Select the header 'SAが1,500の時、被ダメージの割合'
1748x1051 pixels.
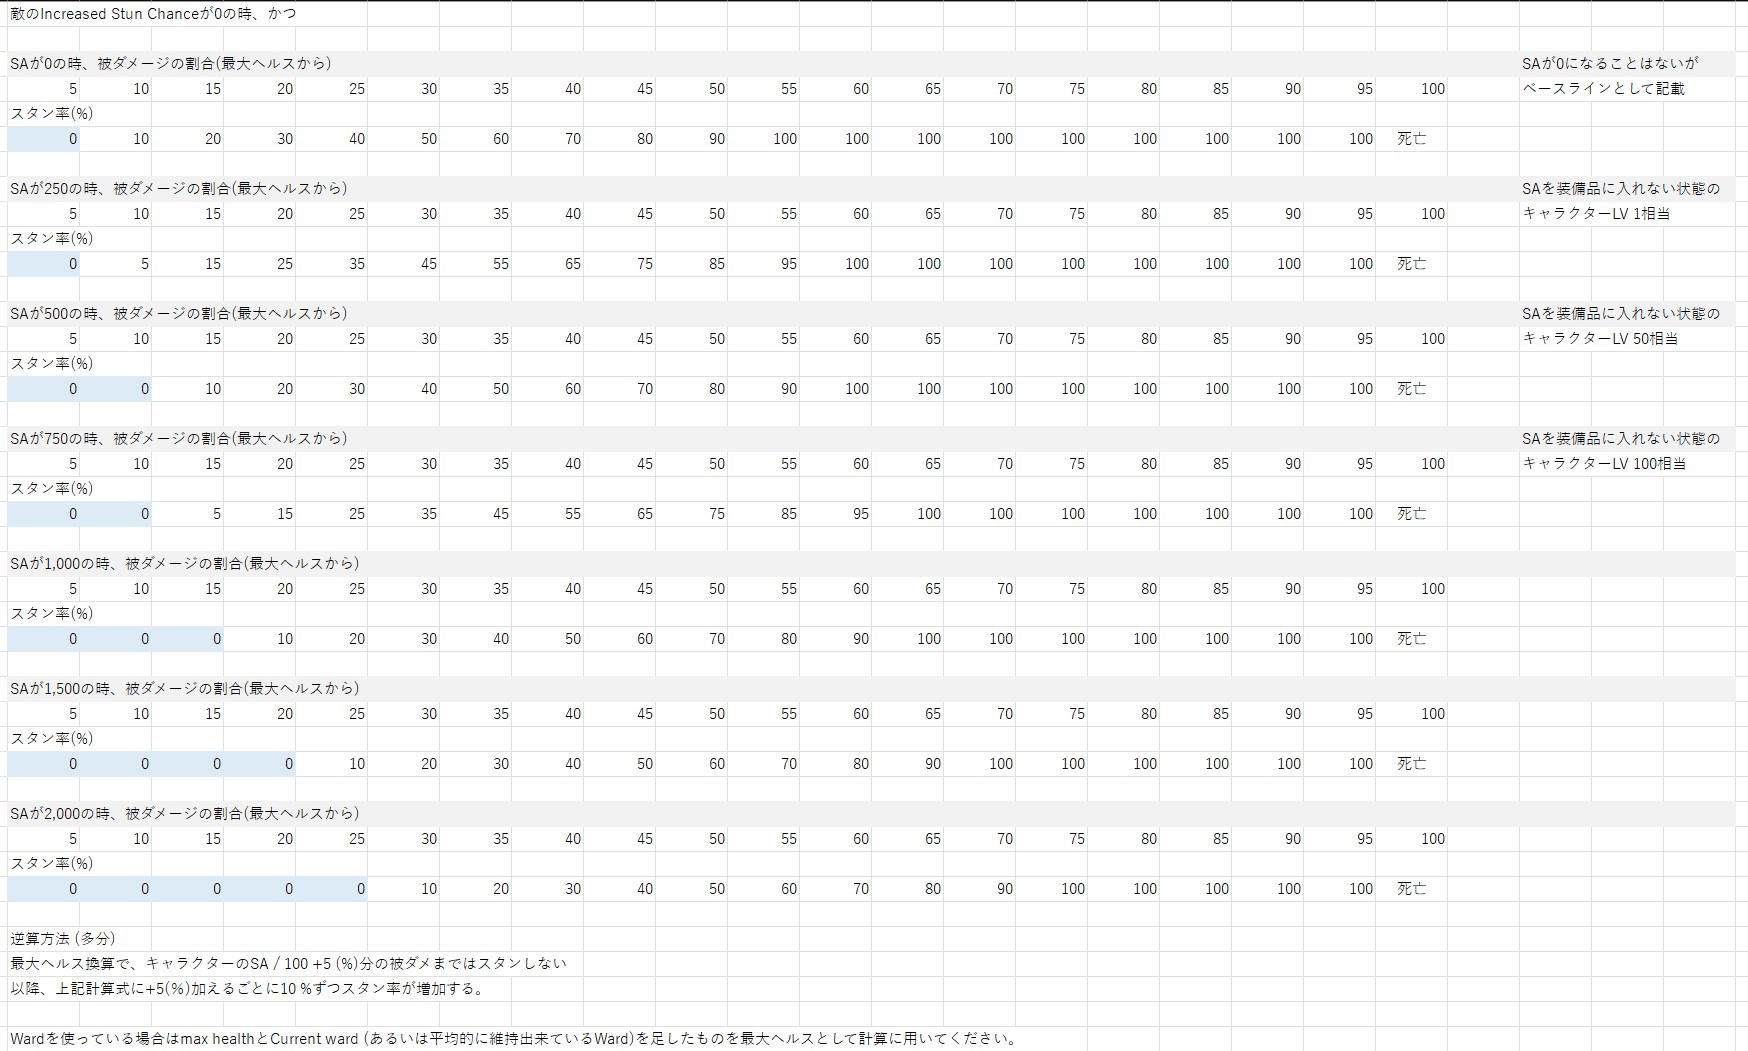pyautogui.click(x=185, y=688)
